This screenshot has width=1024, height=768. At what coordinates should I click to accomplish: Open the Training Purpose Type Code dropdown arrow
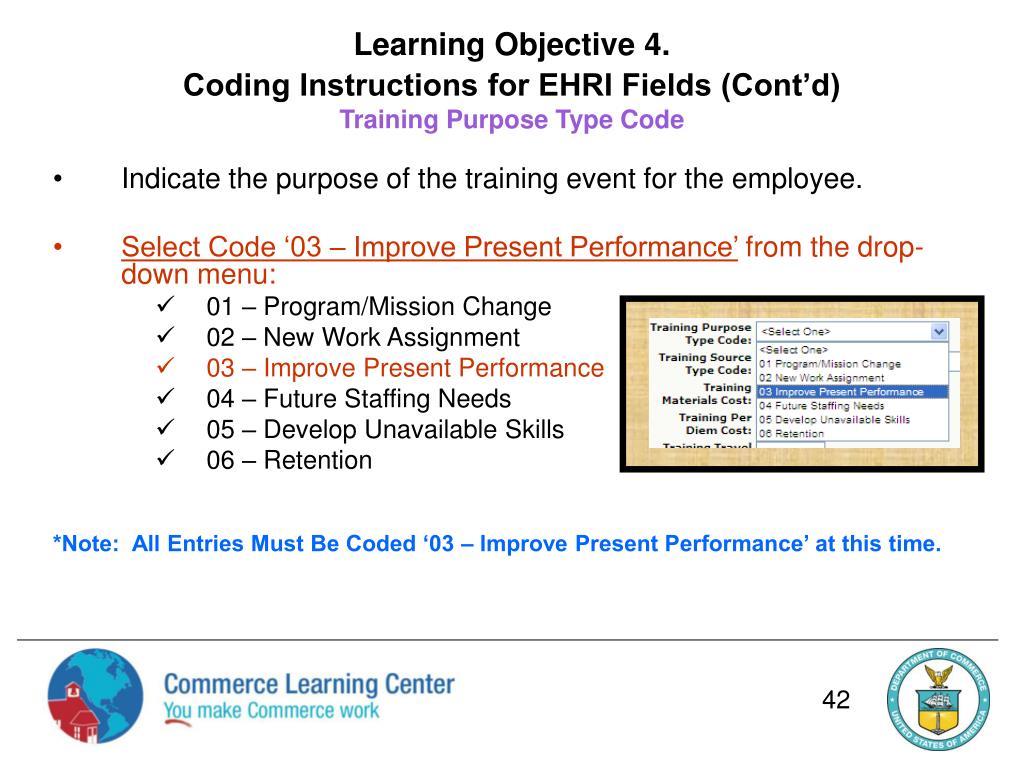click(938, 332)
